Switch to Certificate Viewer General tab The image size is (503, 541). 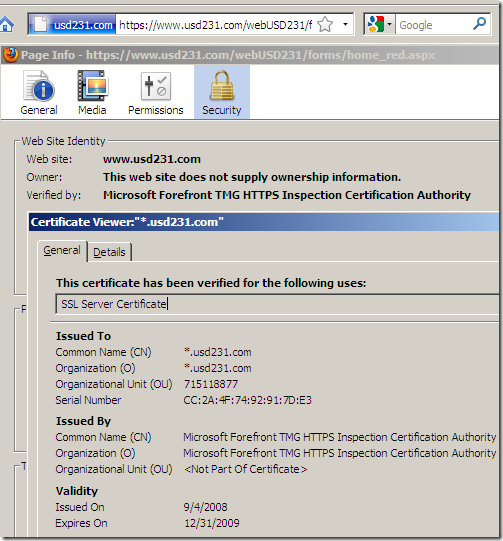pyautogui.click(x=62, y=250)
